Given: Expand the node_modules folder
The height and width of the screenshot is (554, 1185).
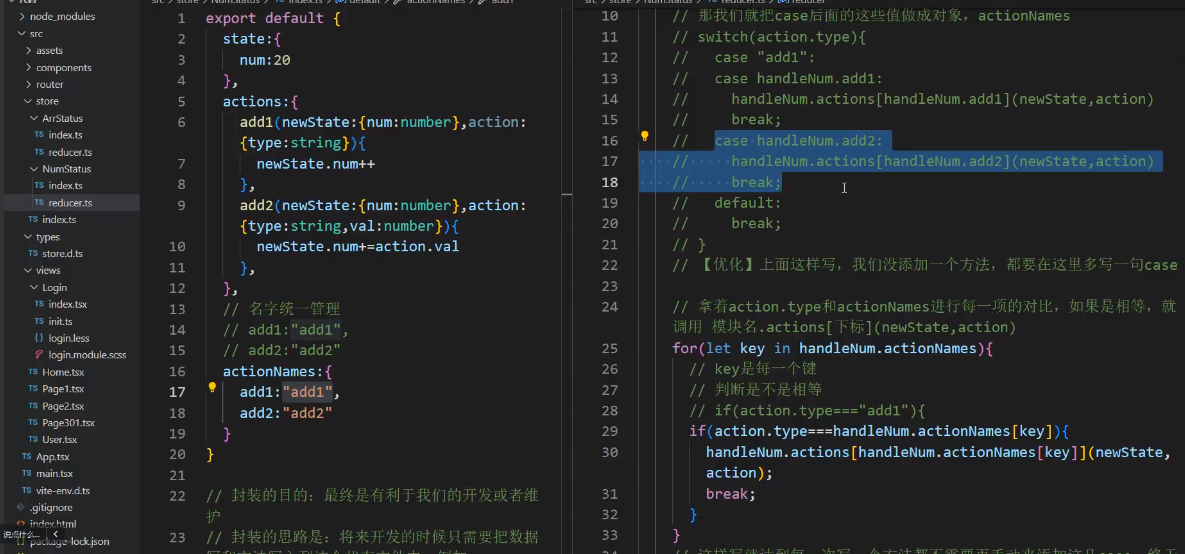Looking at the screenshot, I should (21, 16).
